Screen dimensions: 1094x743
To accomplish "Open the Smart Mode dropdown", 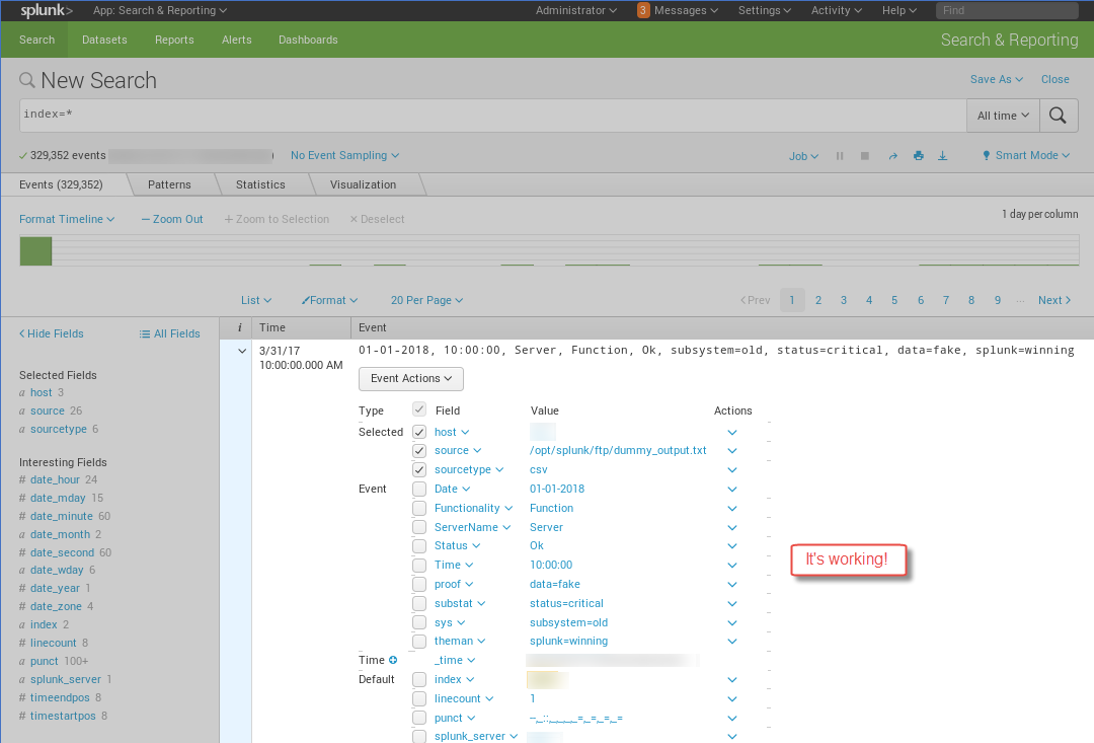I will click(1025, 156).
